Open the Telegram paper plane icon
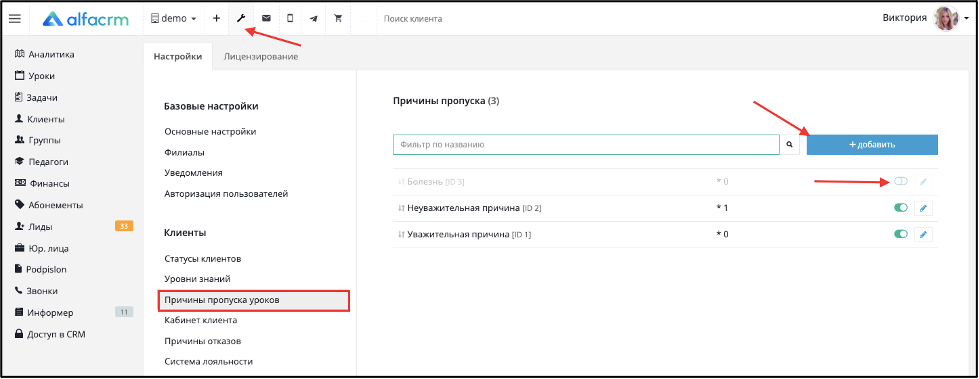979x379 pixels. click(313, 19)
